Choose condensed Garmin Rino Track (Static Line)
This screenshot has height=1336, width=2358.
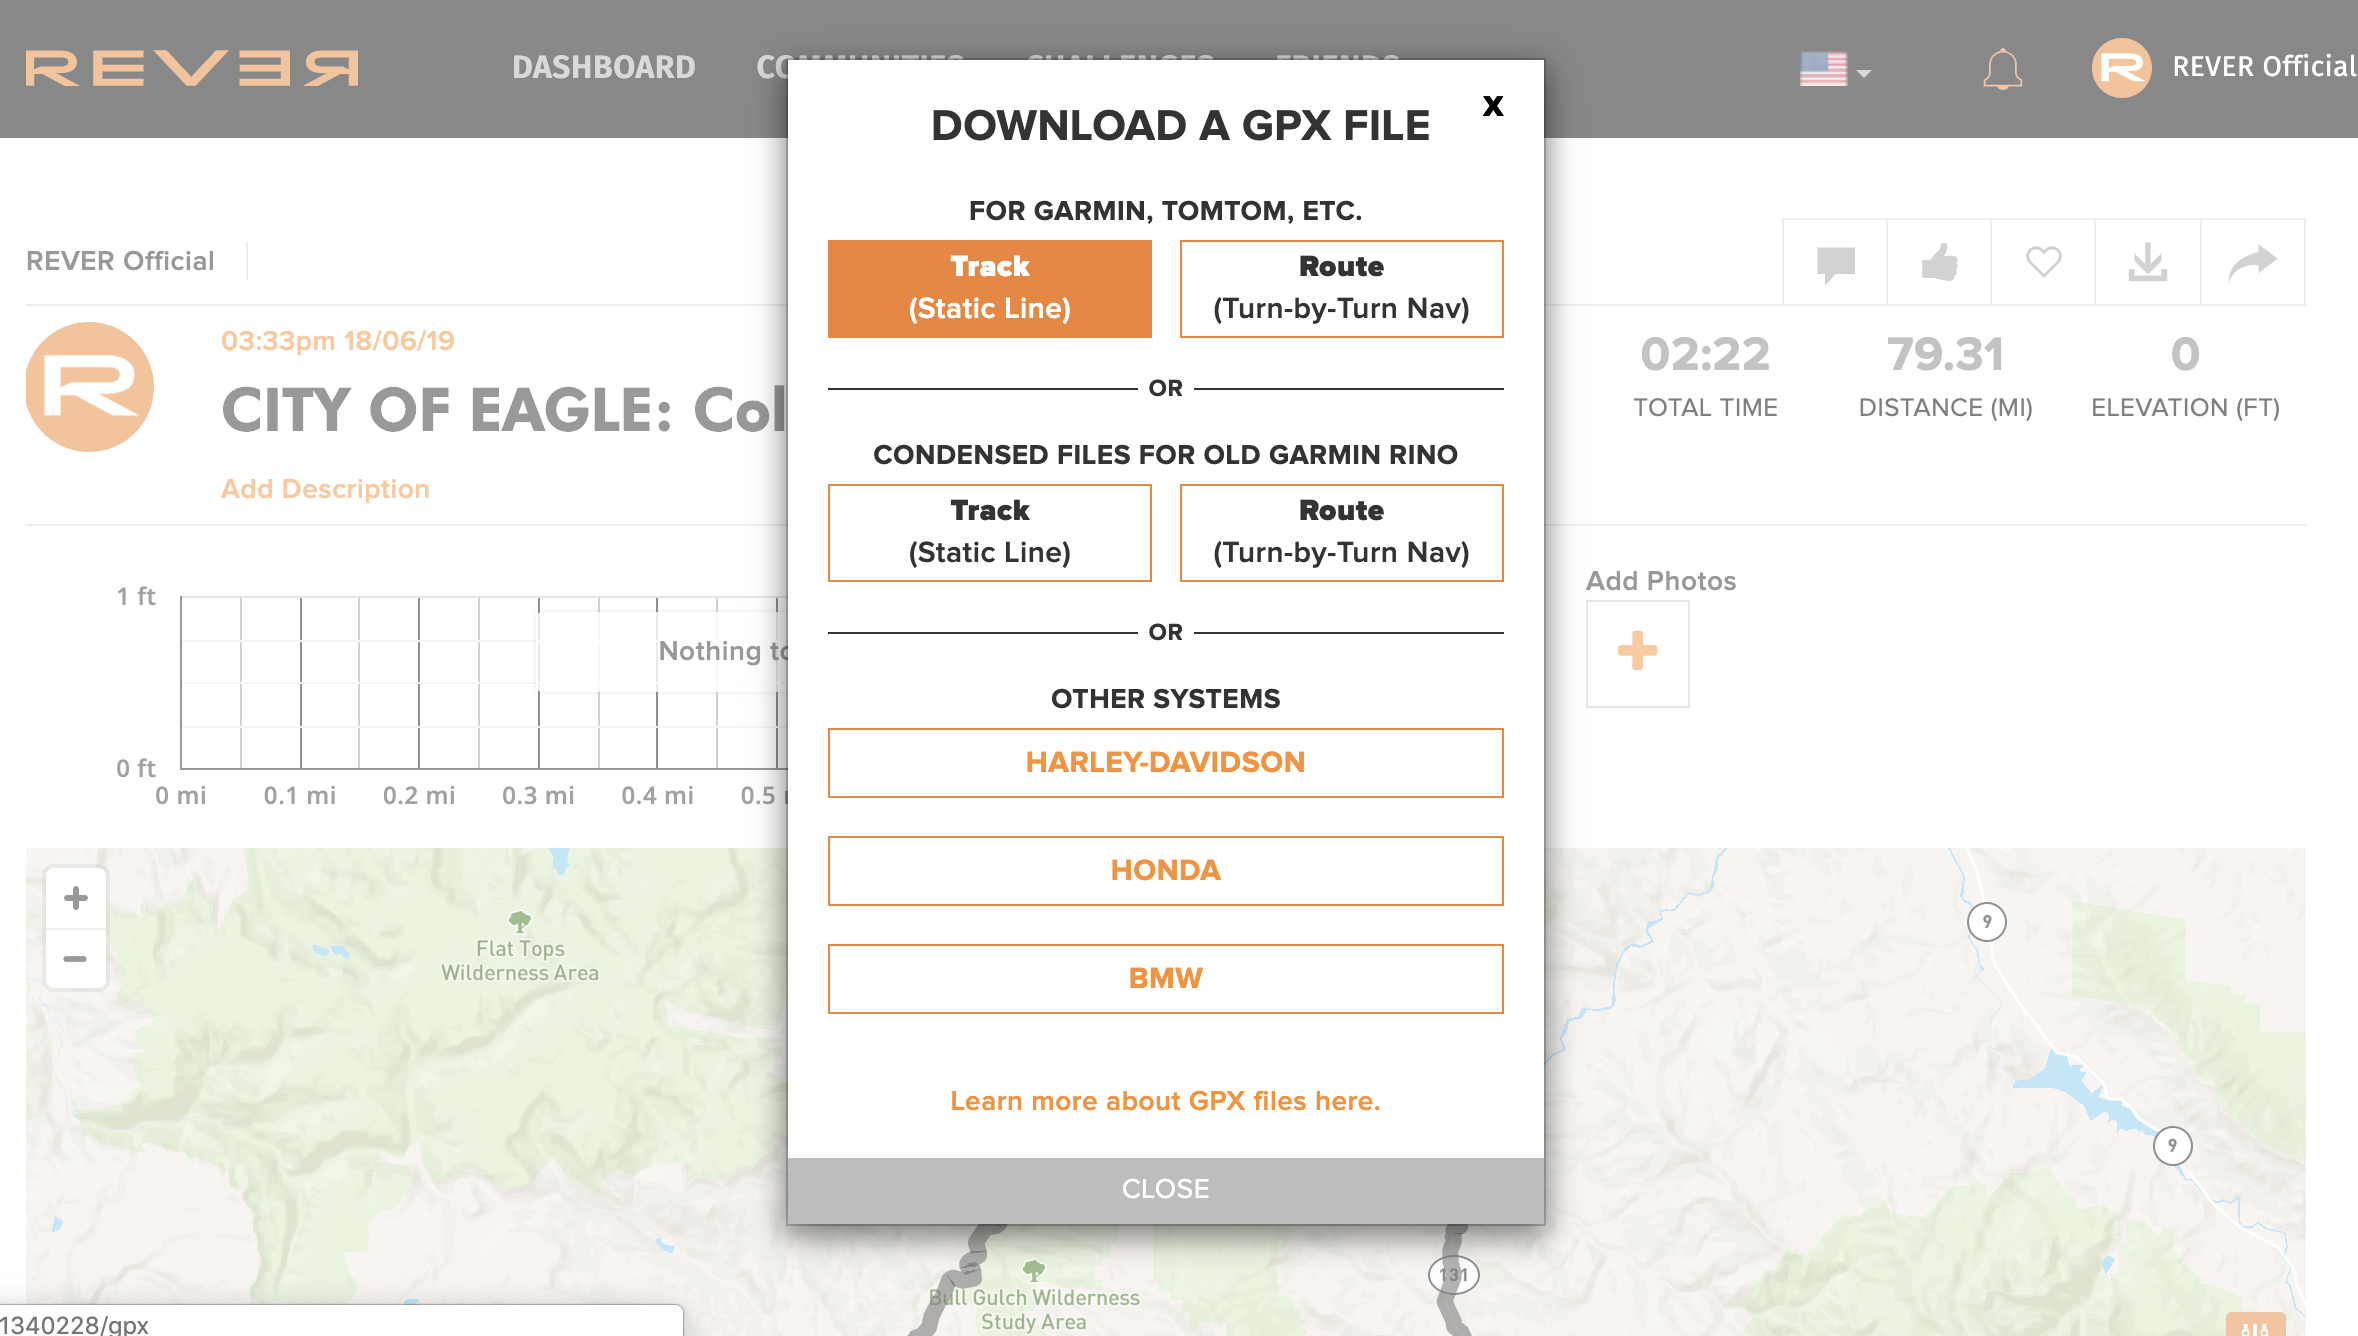pyautogui.click(x=990, y=533)
